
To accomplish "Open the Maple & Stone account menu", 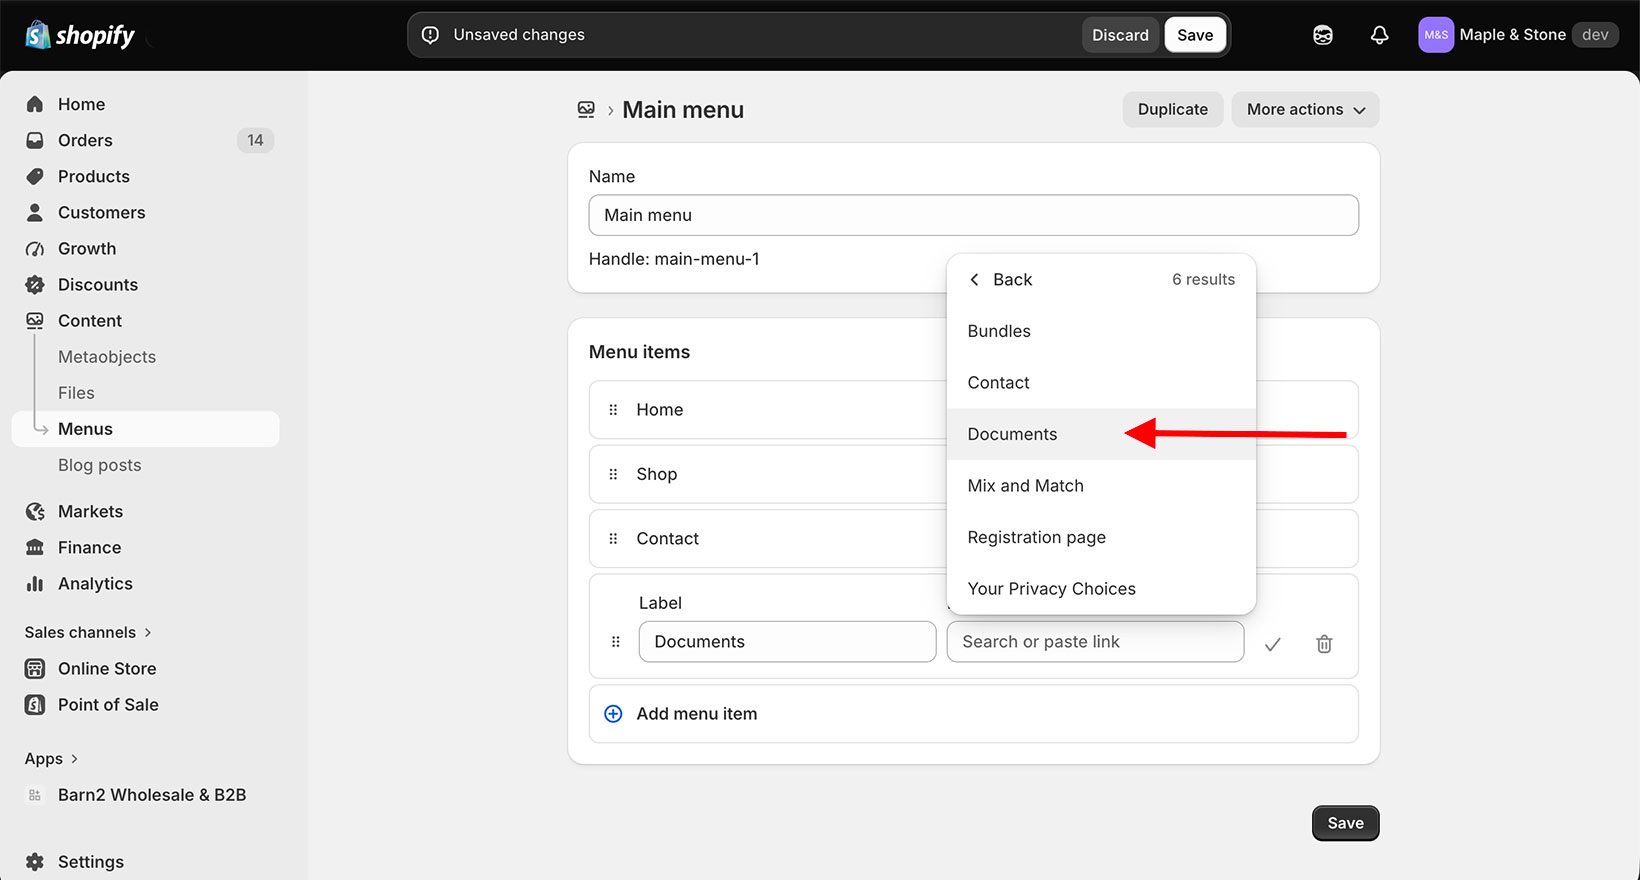I will [x=1518, y=35].
